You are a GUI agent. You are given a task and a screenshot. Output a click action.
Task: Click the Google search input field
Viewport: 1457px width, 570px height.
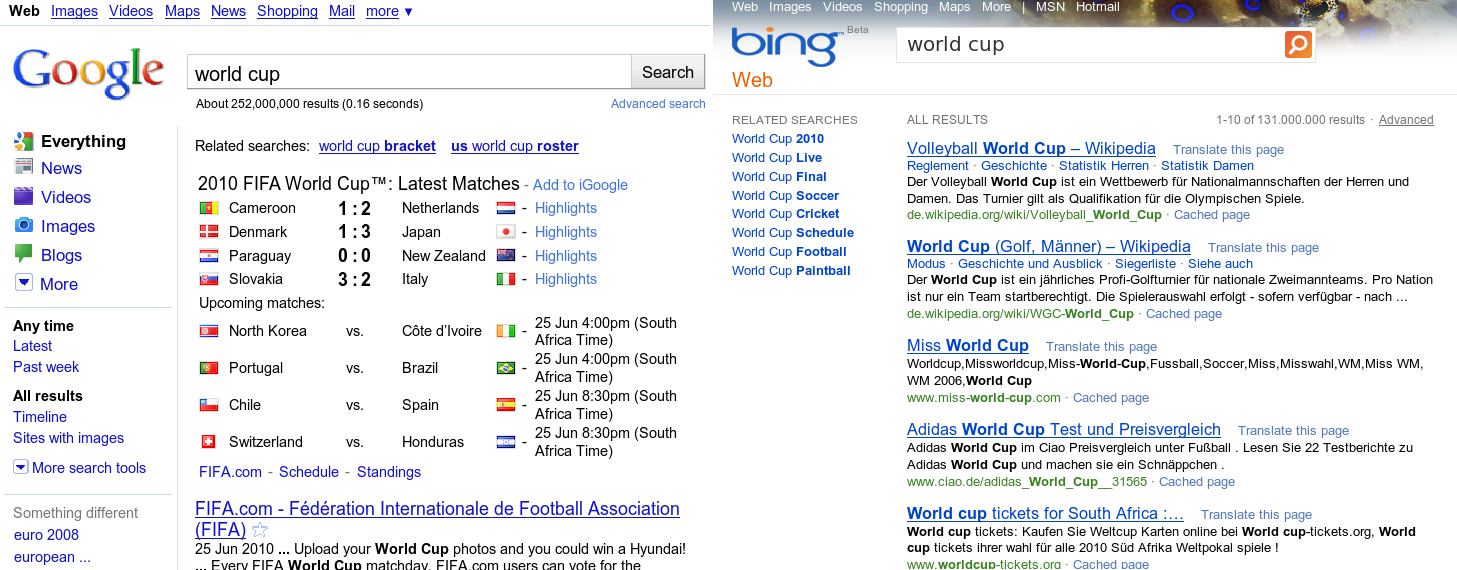click(409, 73)
